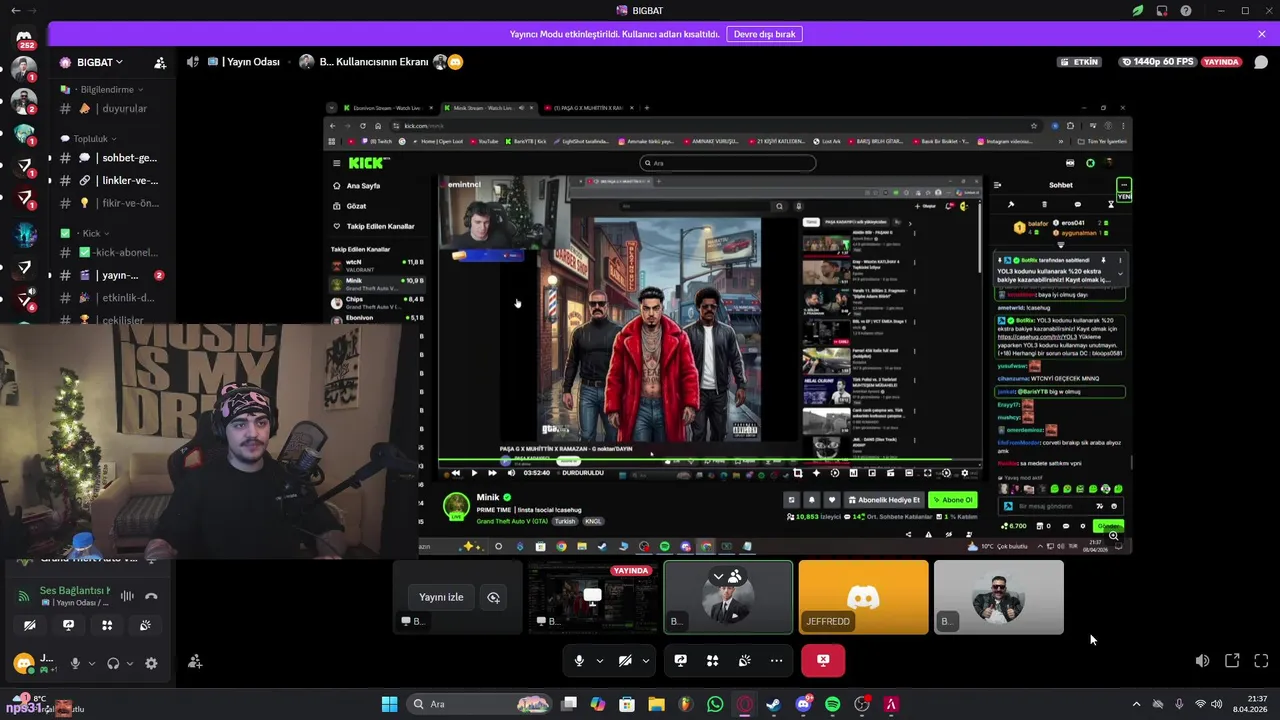Select stream thumbnail tile marked YAYINDA

593,597
